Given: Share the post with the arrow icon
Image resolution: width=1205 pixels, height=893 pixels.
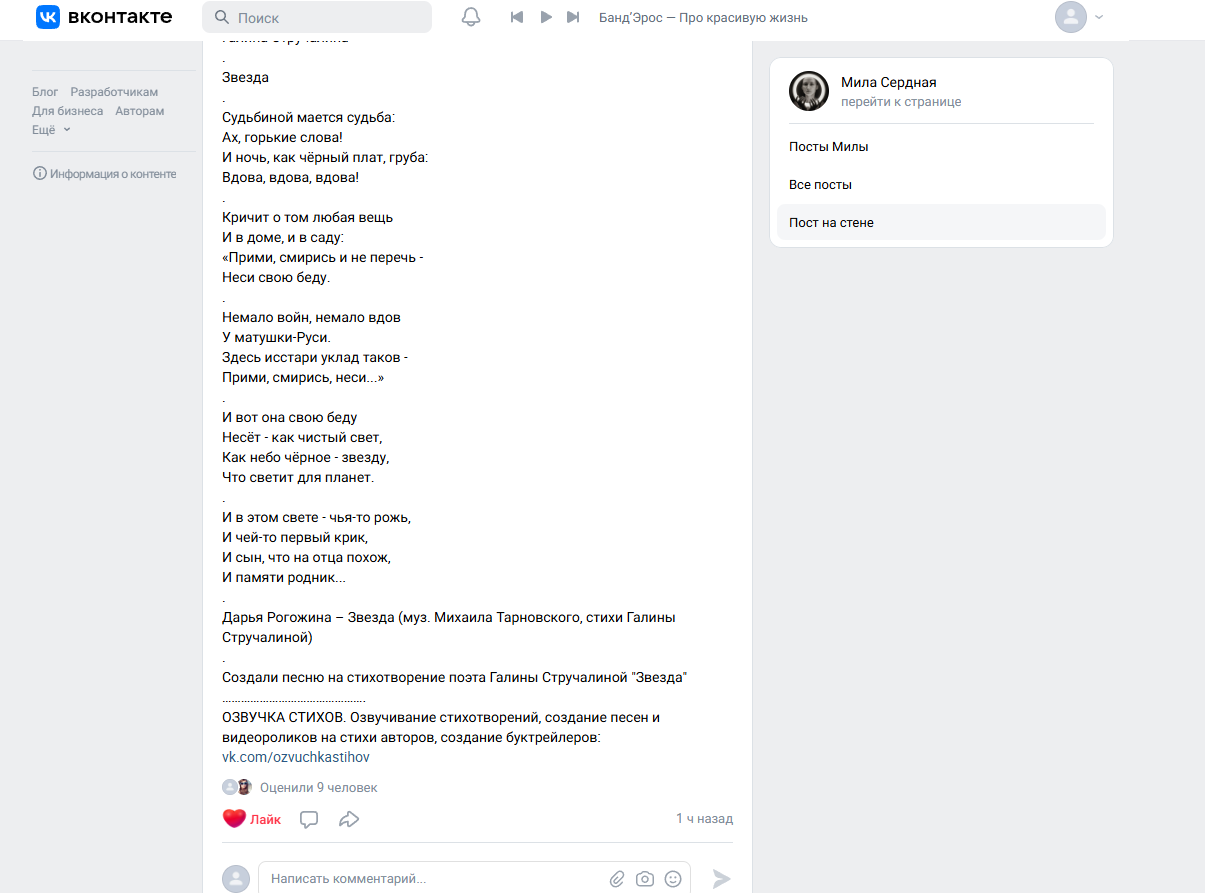Looking at the screenshot, I should point(349,819).
